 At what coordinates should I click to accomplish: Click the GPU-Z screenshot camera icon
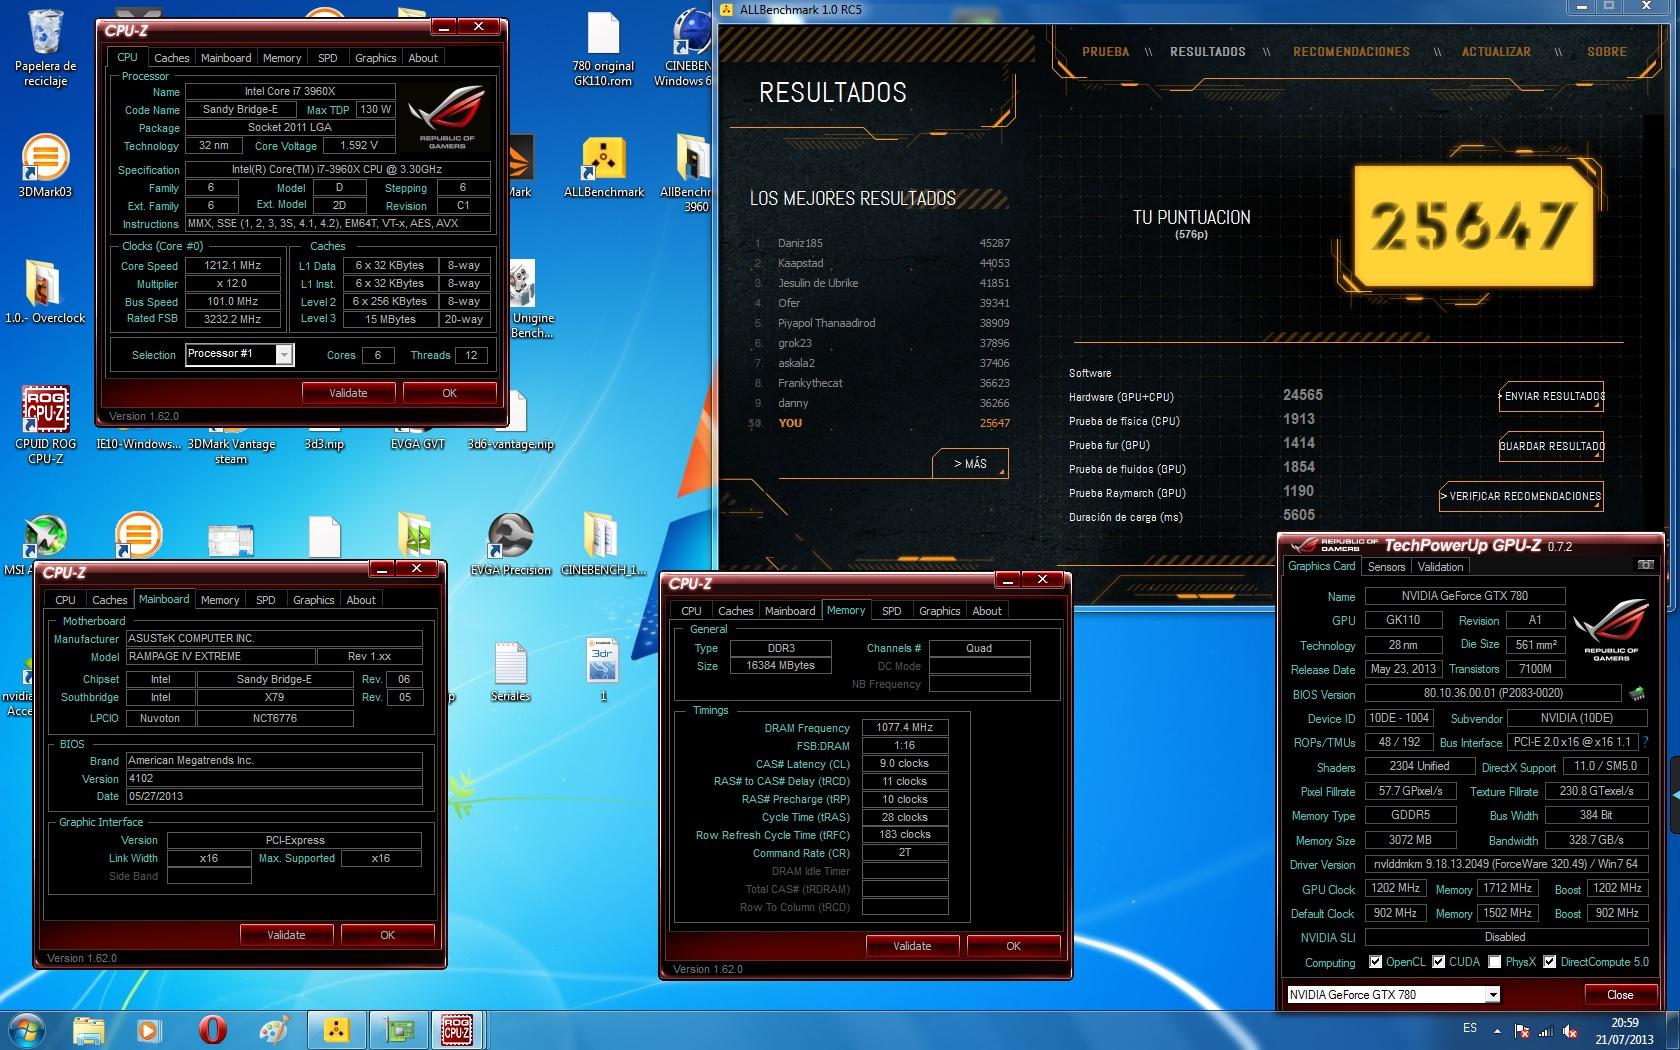pyautogui.click(x=1645, y=565)
